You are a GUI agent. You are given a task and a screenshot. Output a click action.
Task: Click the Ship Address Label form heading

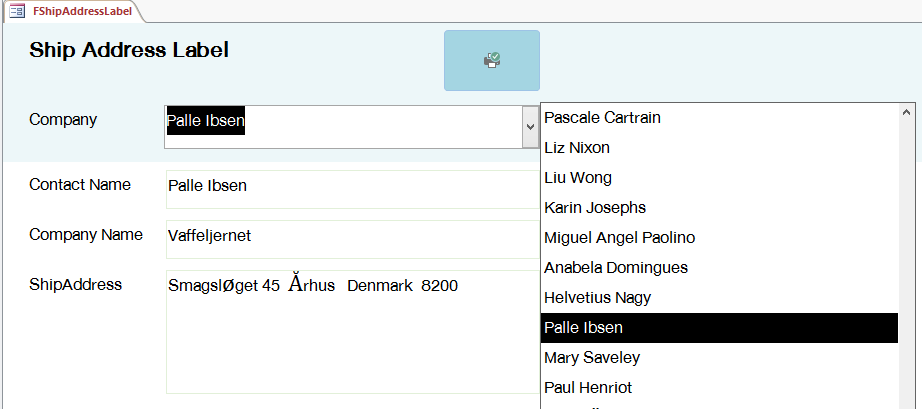coord(129,50)
